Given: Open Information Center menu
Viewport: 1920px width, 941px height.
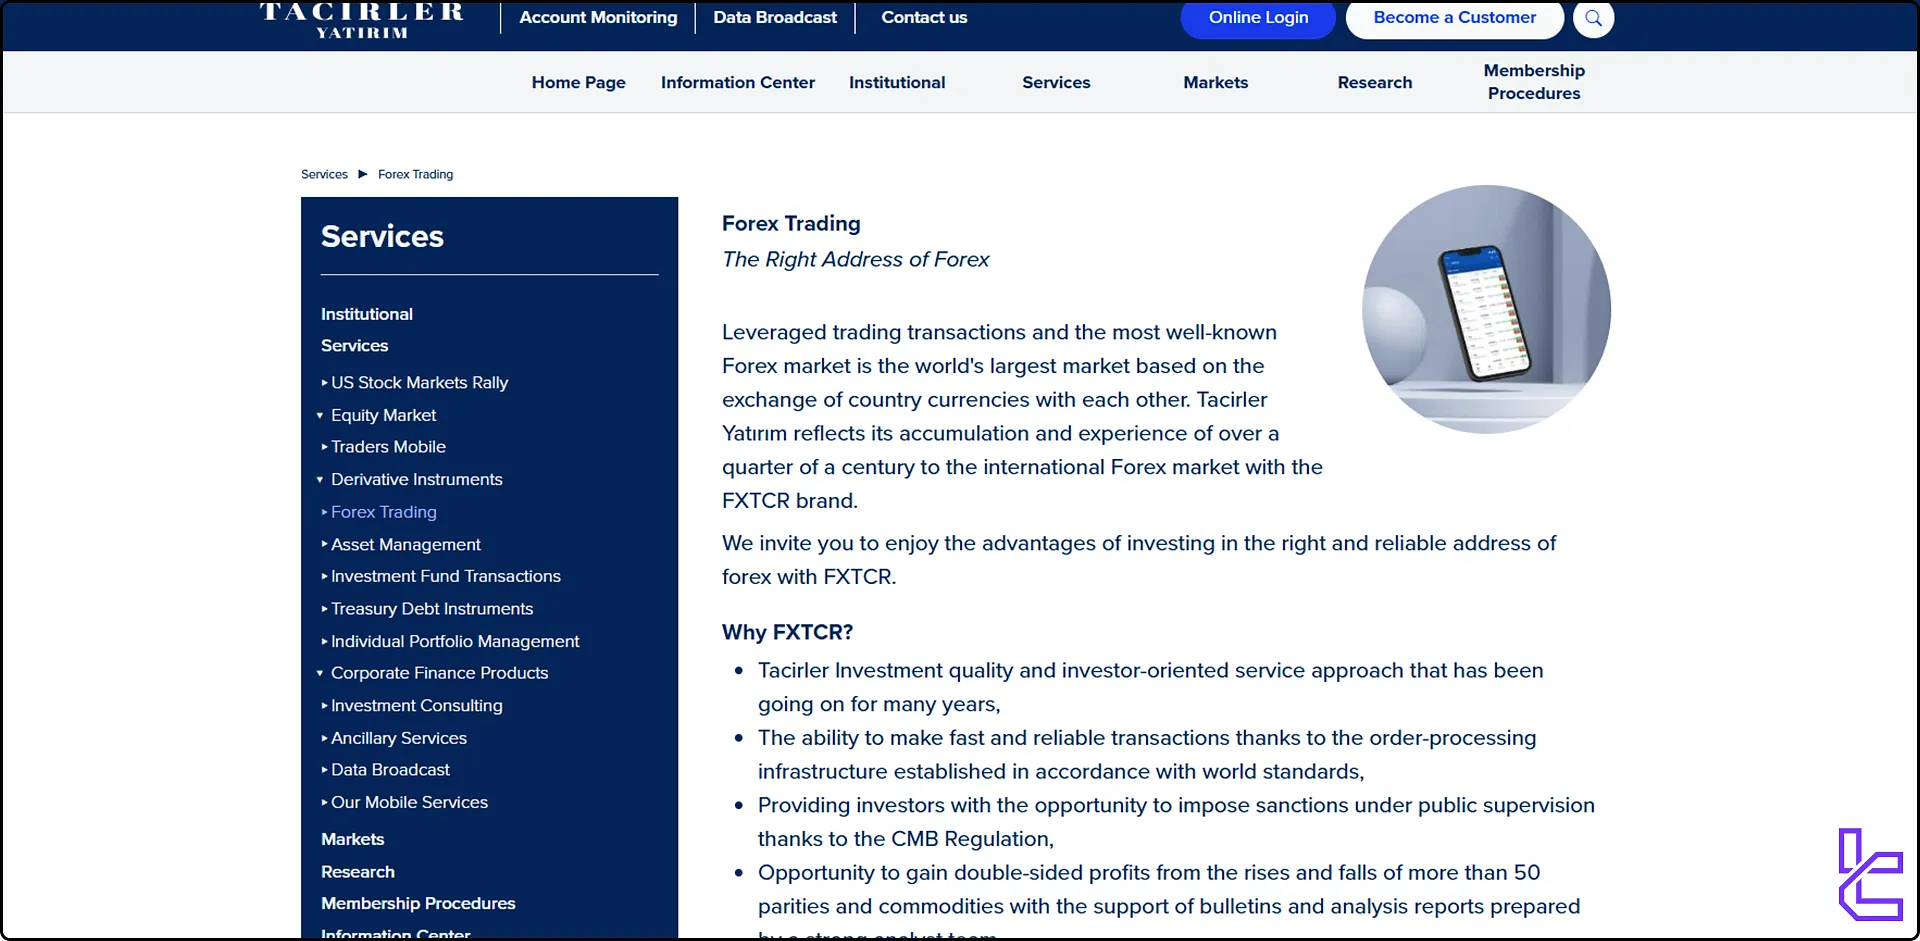Looking at the screenshot, I should (x=738, y=83).
